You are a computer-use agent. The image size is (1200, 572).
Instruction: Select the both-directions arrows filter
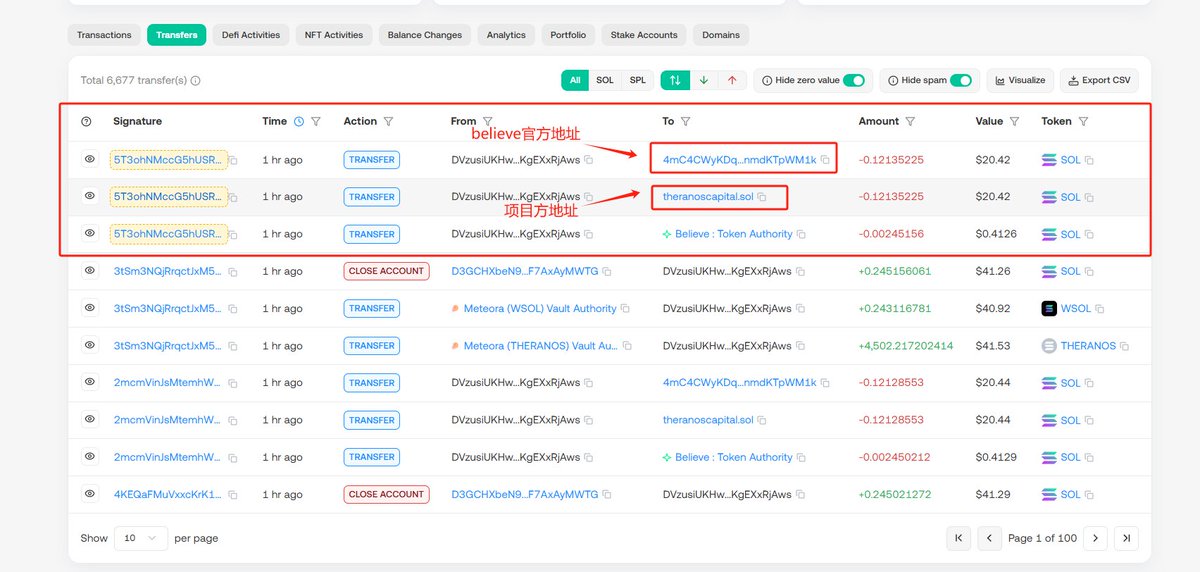(675, 80)
